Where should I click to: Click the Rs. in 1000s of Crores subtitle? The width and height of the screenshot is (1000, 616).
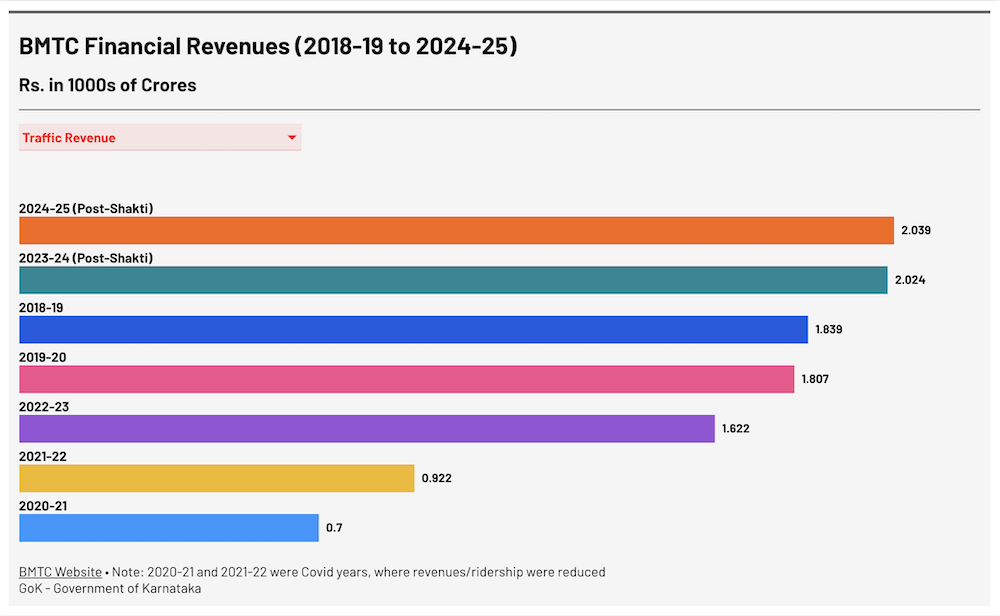click(x=108, y=85)
